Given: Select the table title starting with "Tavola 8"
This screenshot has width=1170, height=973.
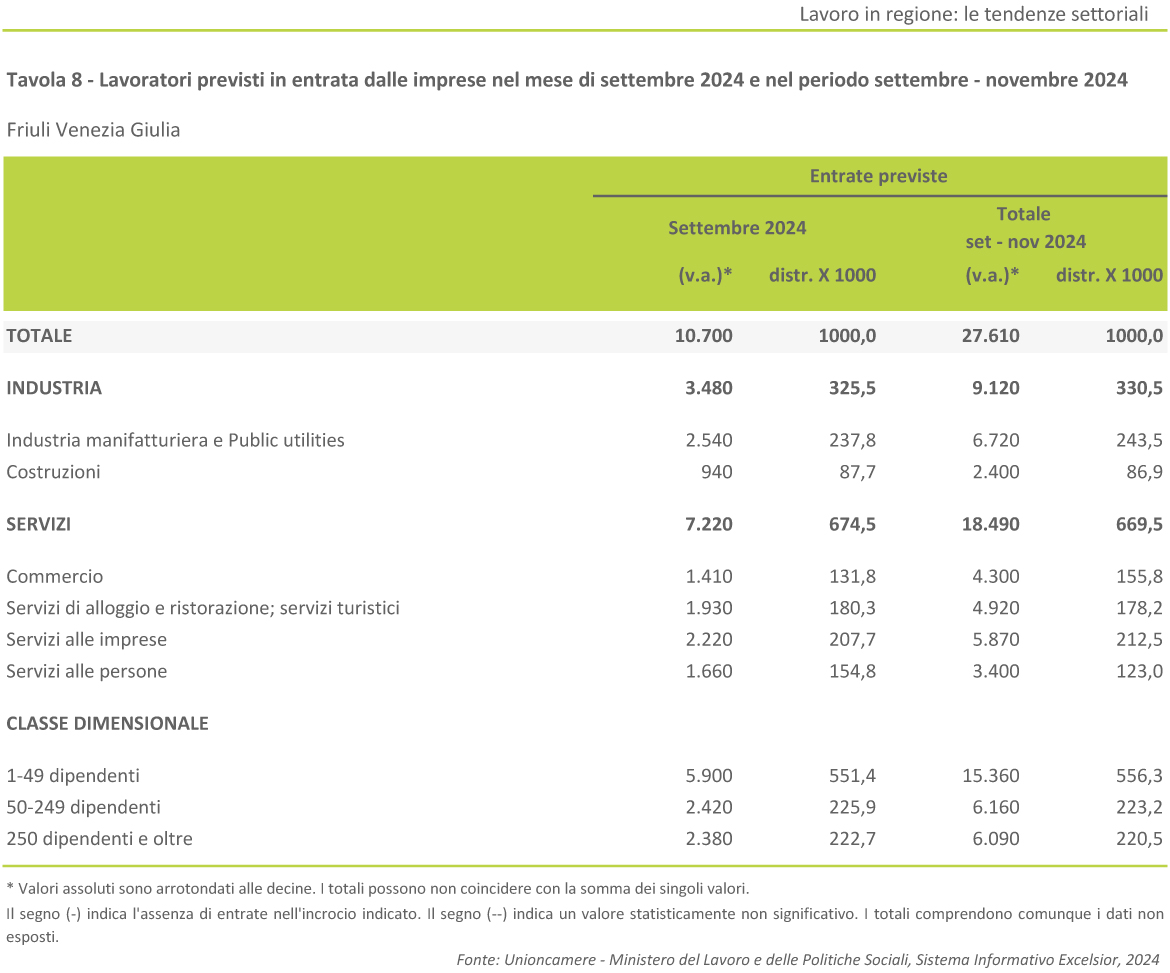Looking at the screenshot, I should point(567,80).
